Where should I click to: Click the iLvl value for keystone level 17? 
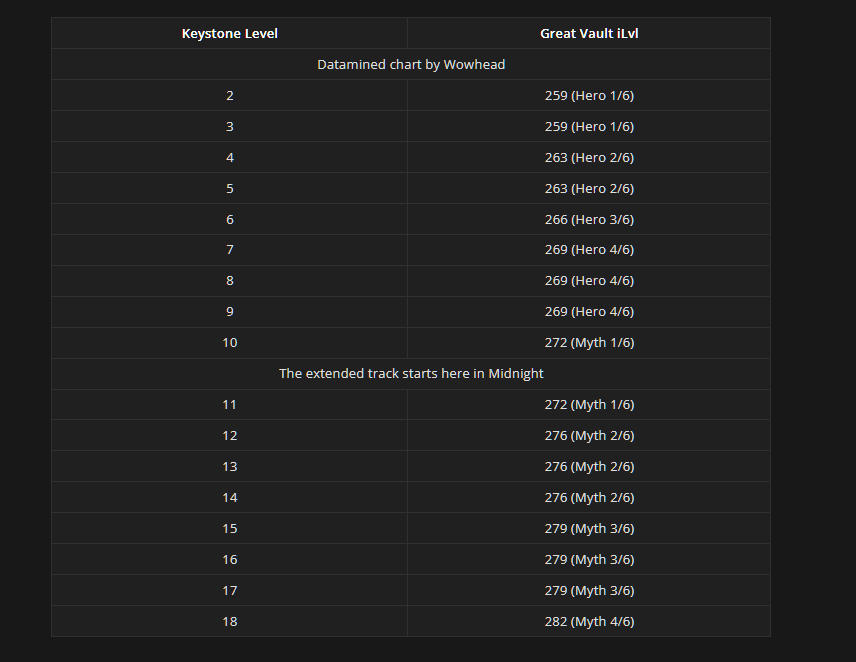589,590
